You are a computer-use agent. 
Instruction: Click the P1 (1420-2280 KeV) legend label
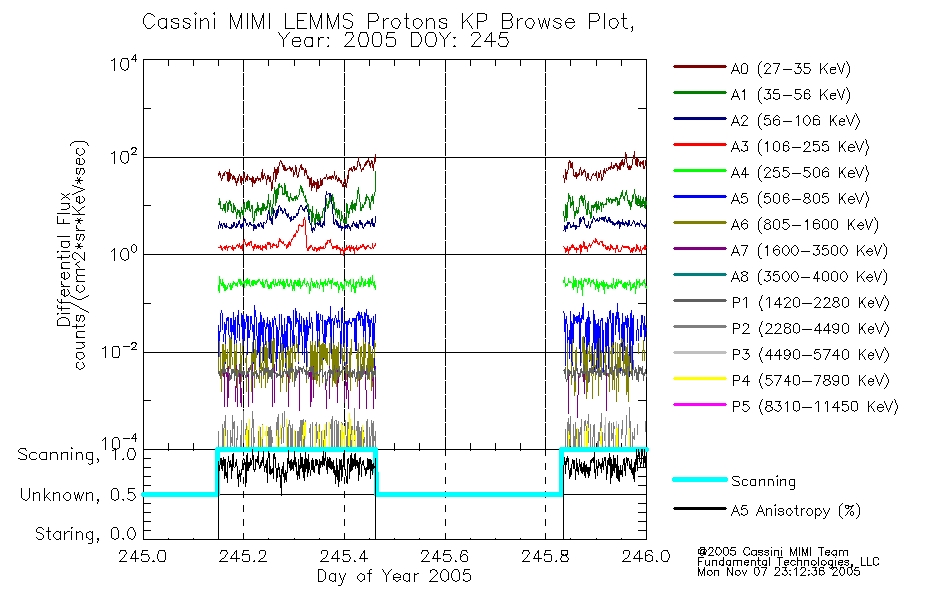(810, 303)
